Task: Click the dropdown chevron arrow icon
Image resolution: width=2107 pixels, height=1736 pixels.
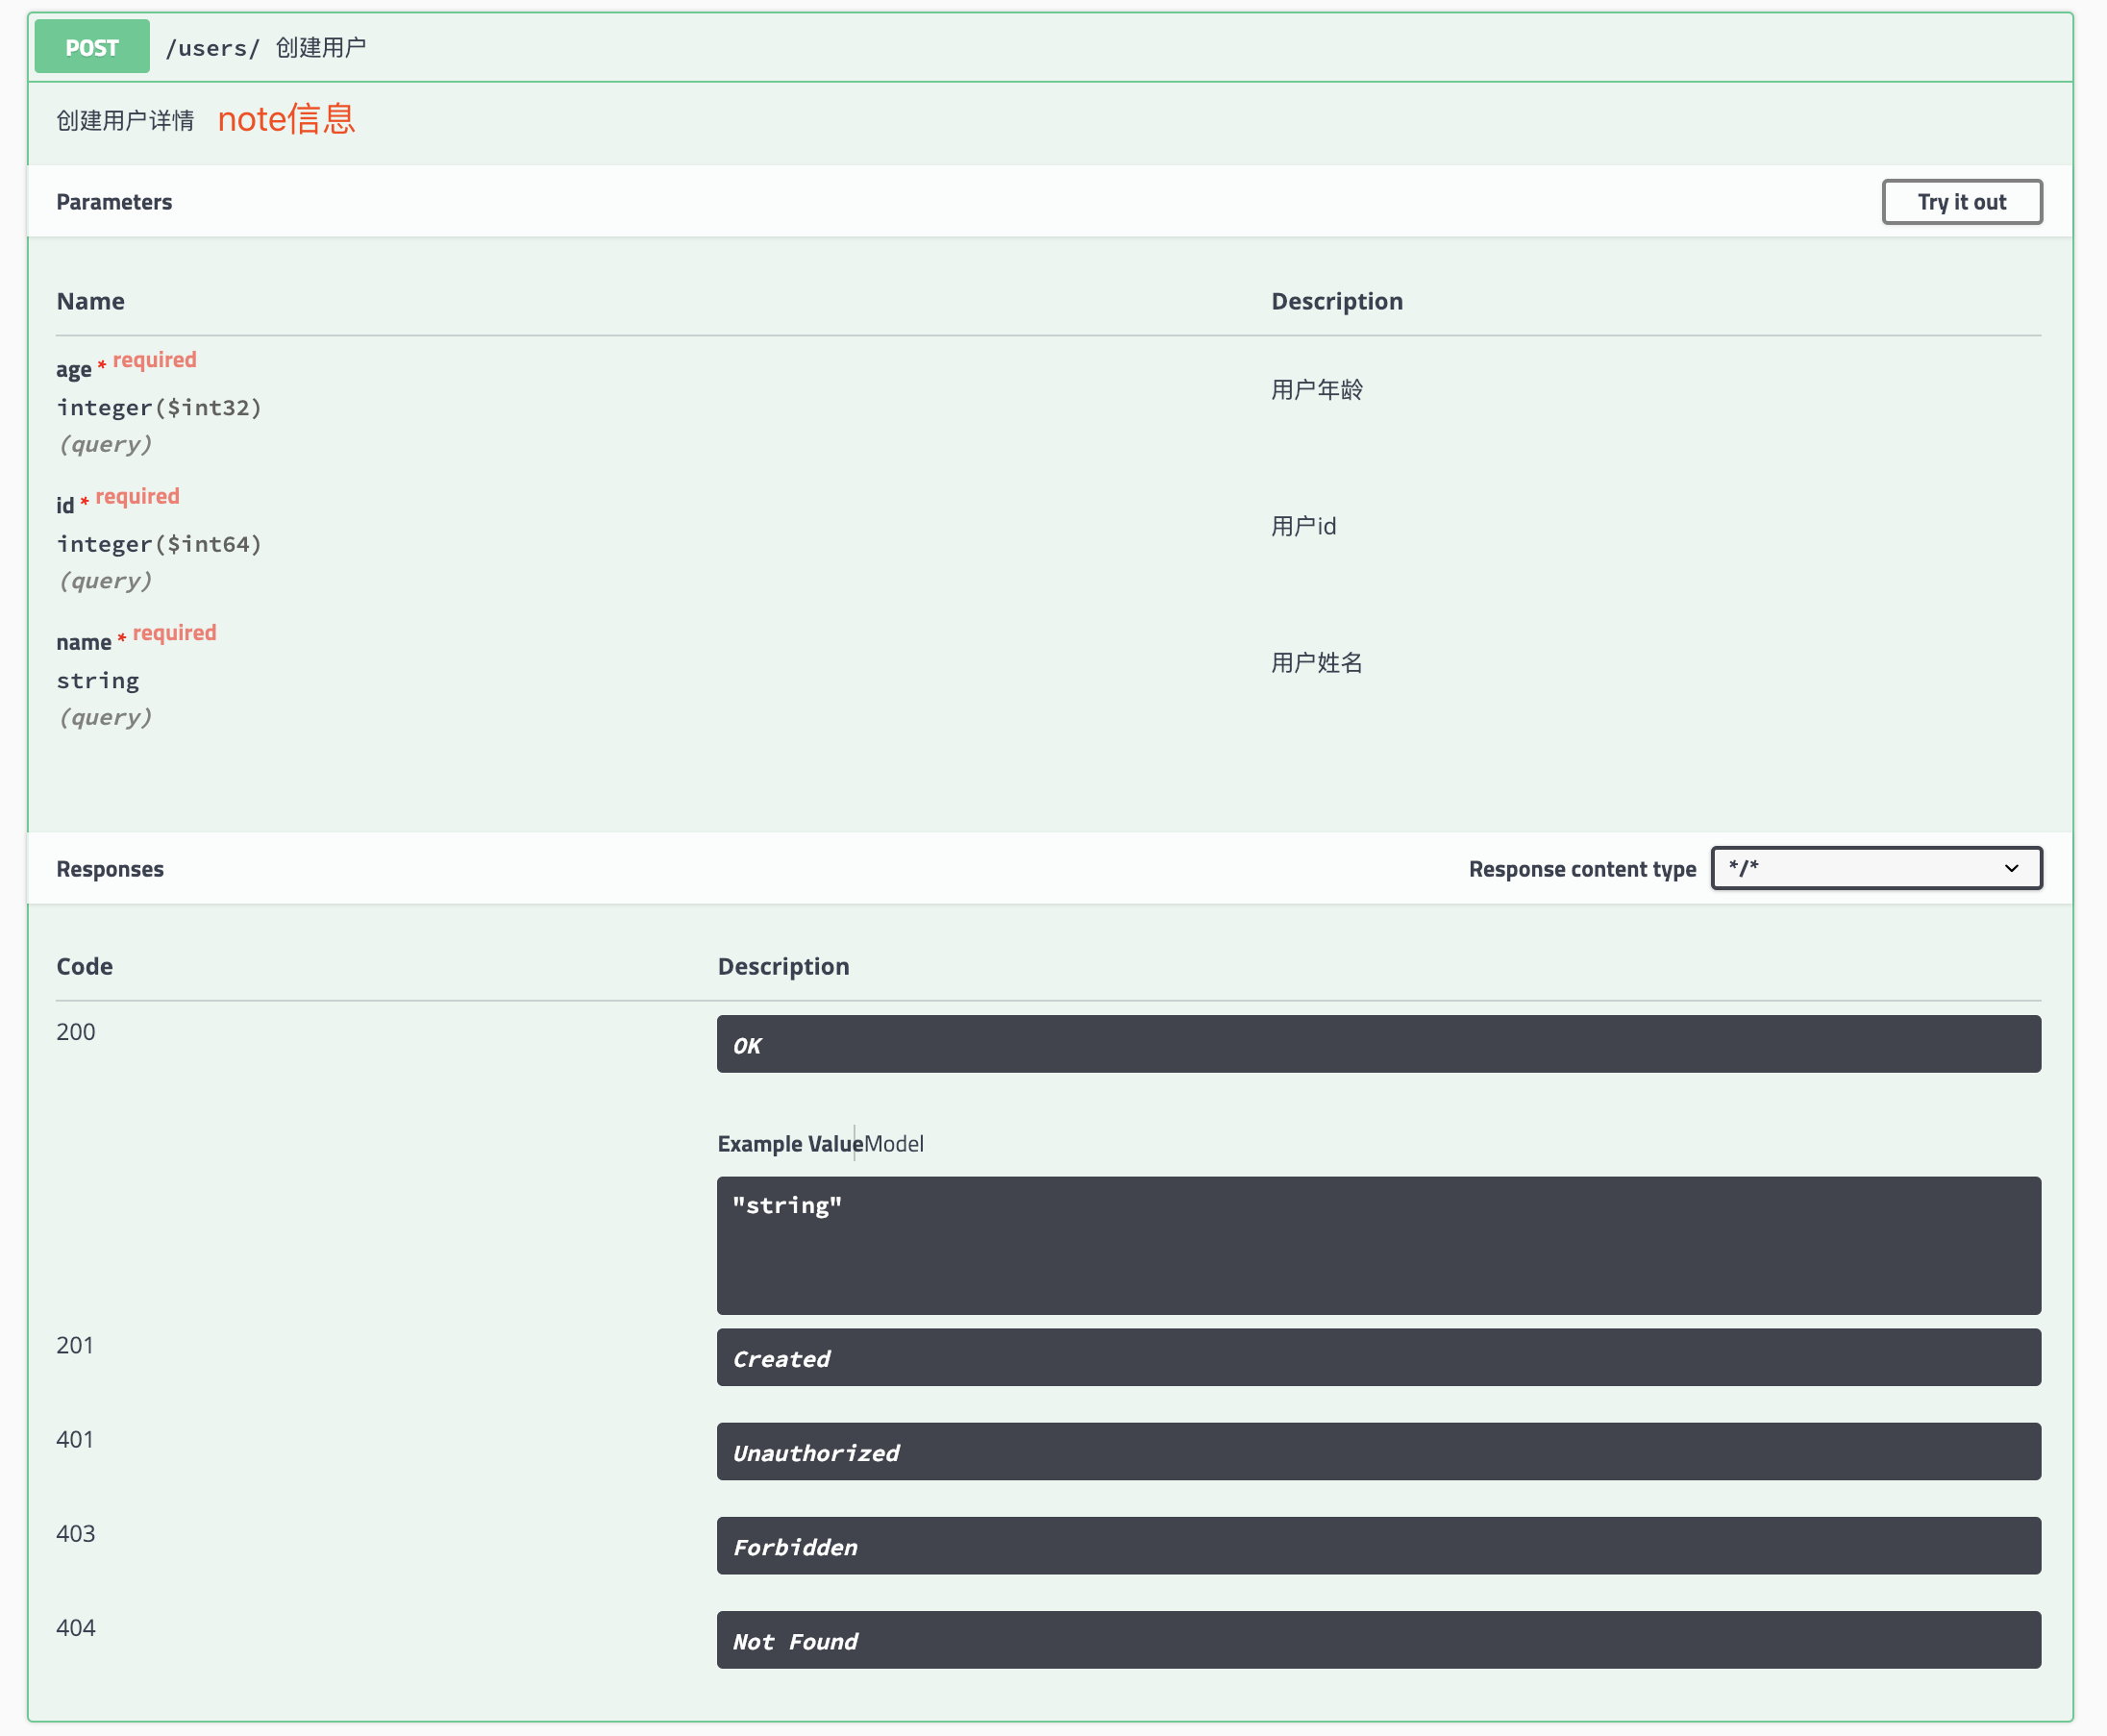Action: click(x=2010, y=868)
